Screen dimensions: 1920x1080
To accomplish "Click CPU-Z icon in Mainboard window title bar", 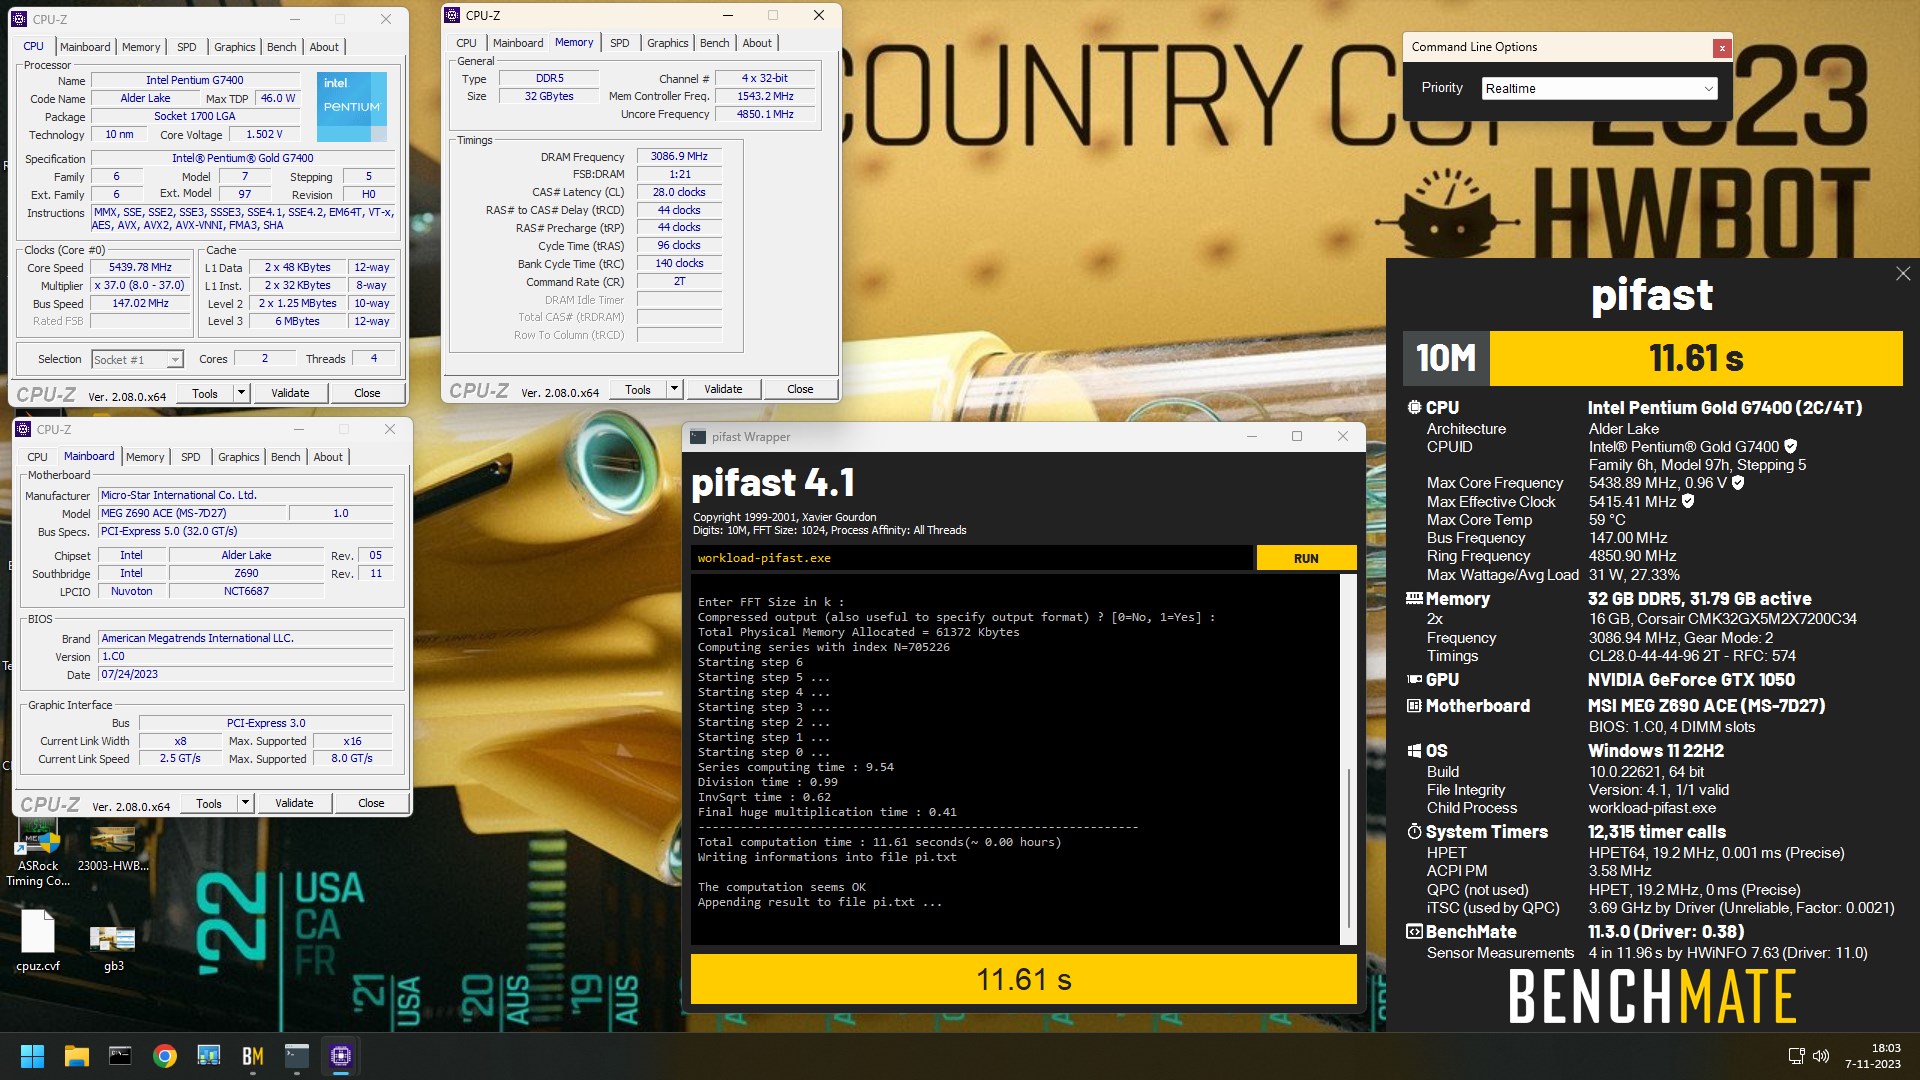I will point(23,429).
